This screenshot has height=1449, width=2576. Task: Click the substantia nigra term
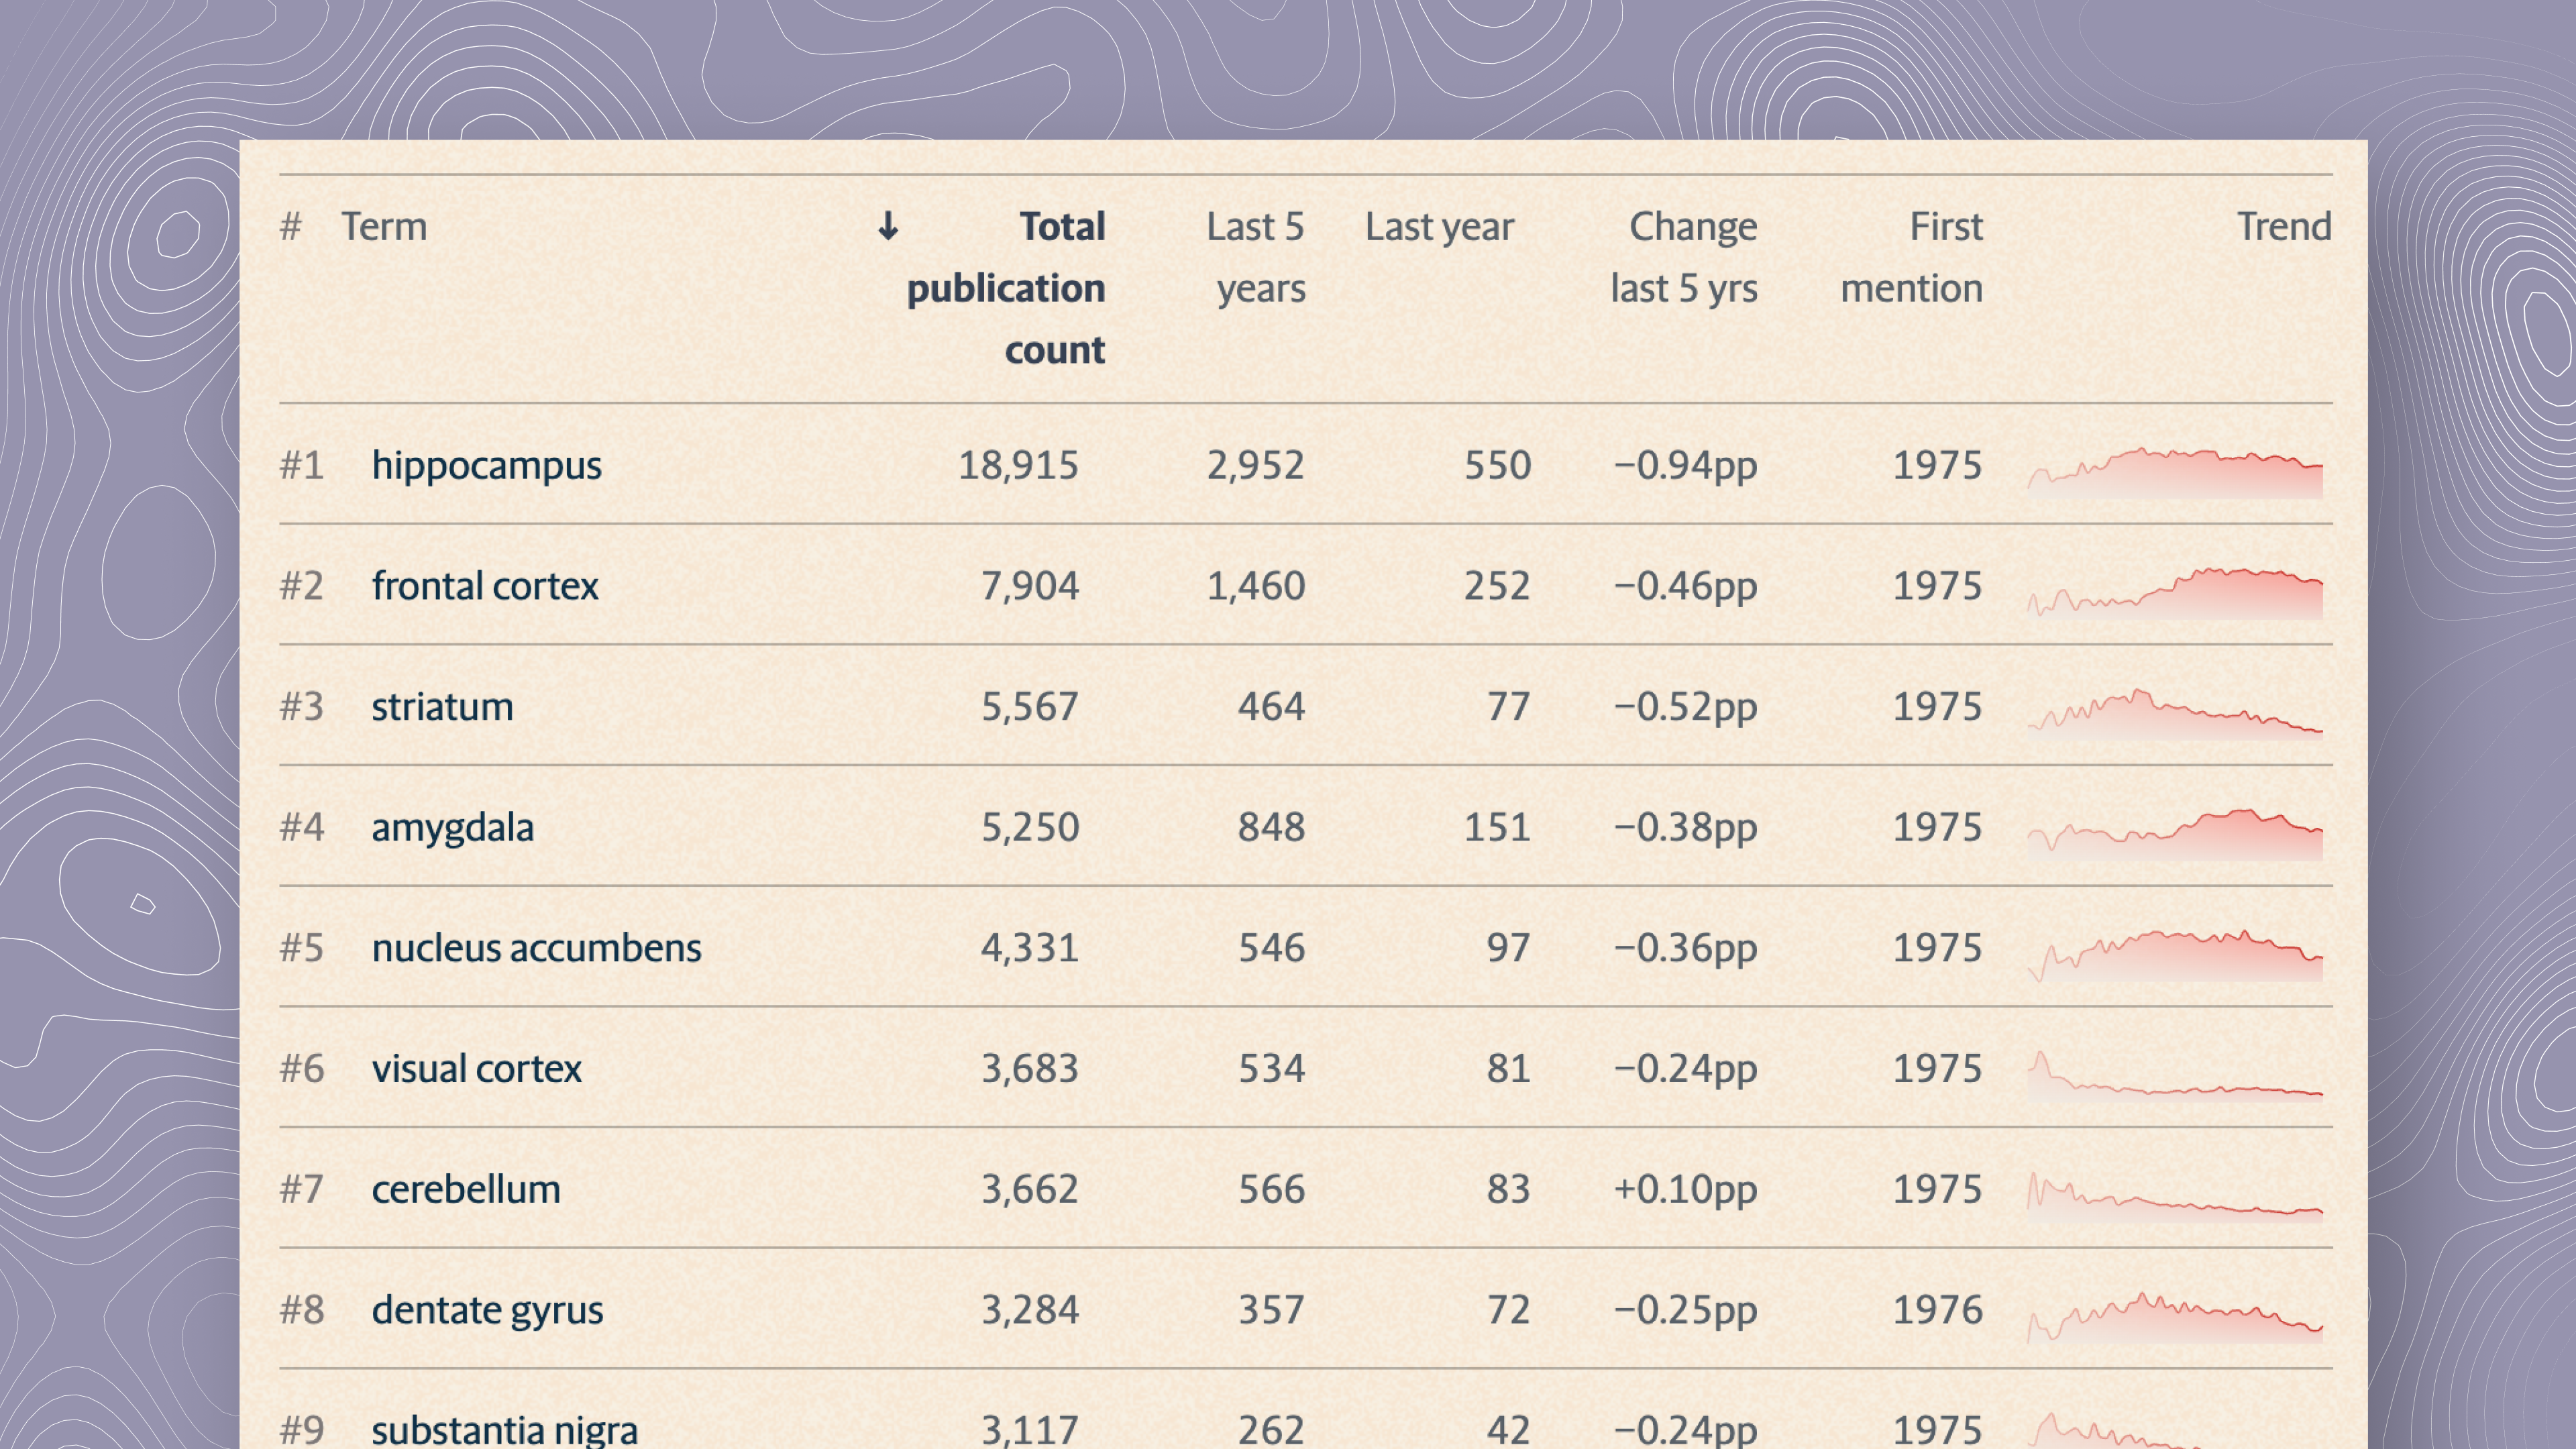pos(504,1430)
